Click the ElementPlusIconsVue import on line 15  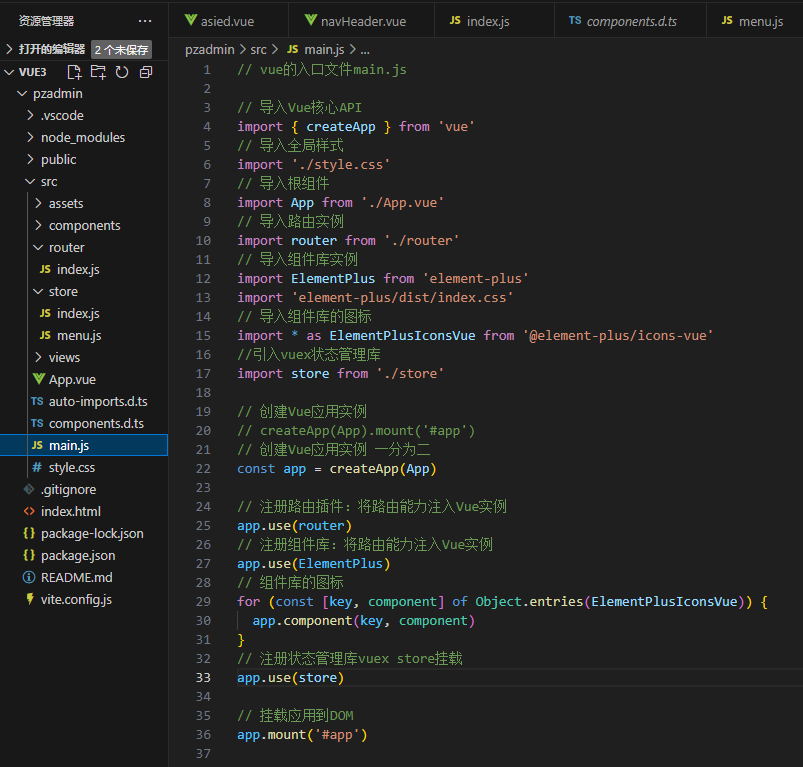[x=402, y=335]
